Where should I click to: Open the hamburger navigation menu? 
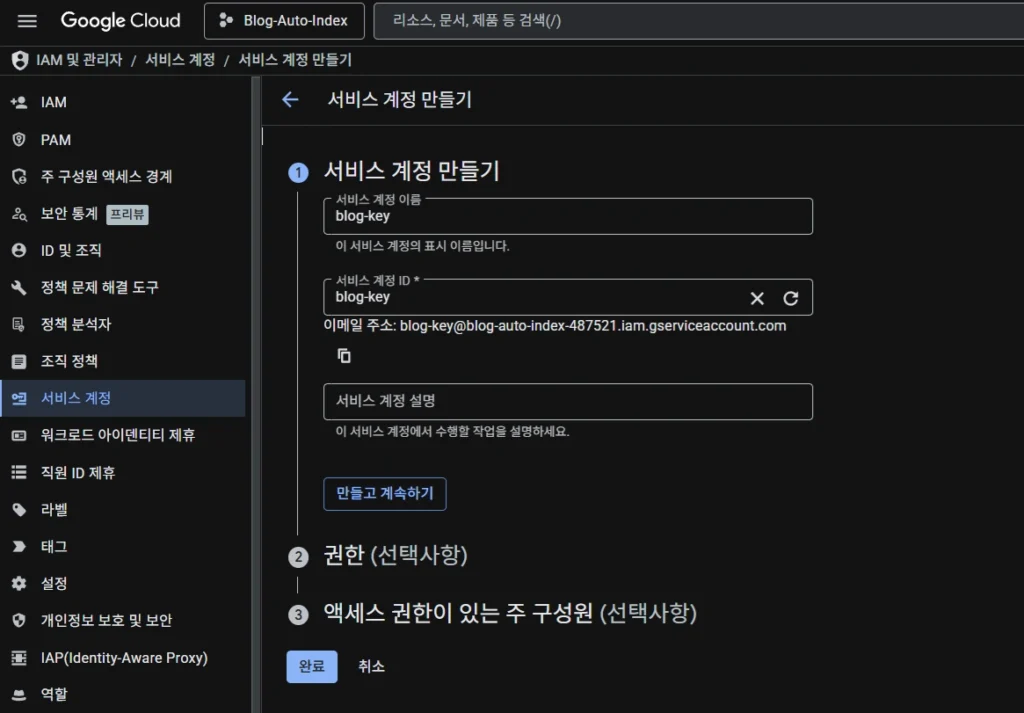click(x=27, y=21)
